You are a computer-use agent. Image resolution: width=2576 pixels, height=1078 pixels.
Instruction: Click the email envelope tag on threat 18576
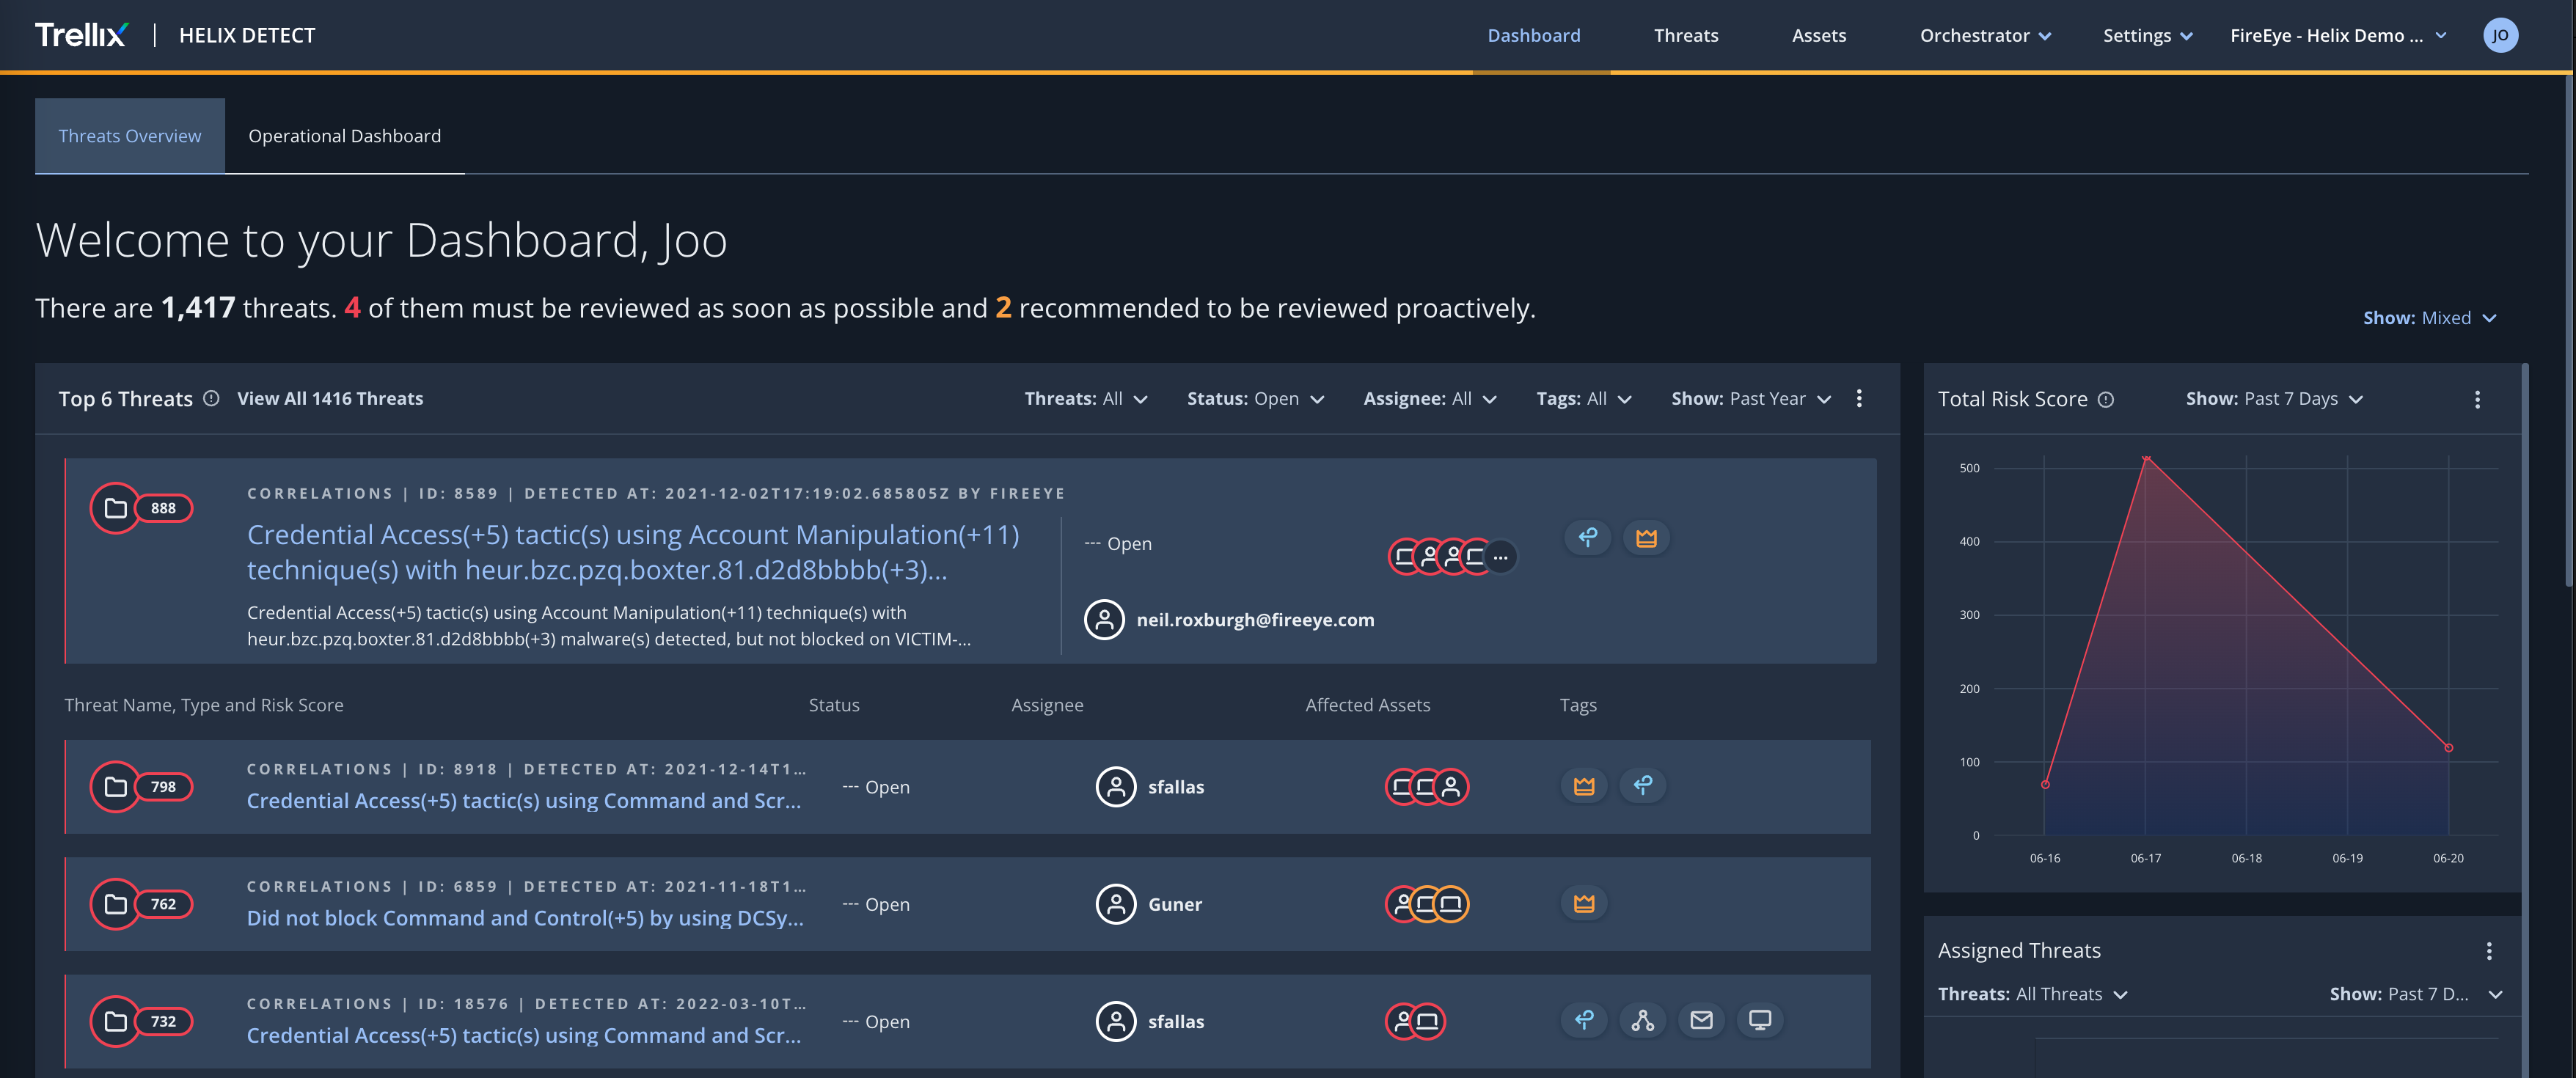pyautogui.click(x=1701, y=1020)
